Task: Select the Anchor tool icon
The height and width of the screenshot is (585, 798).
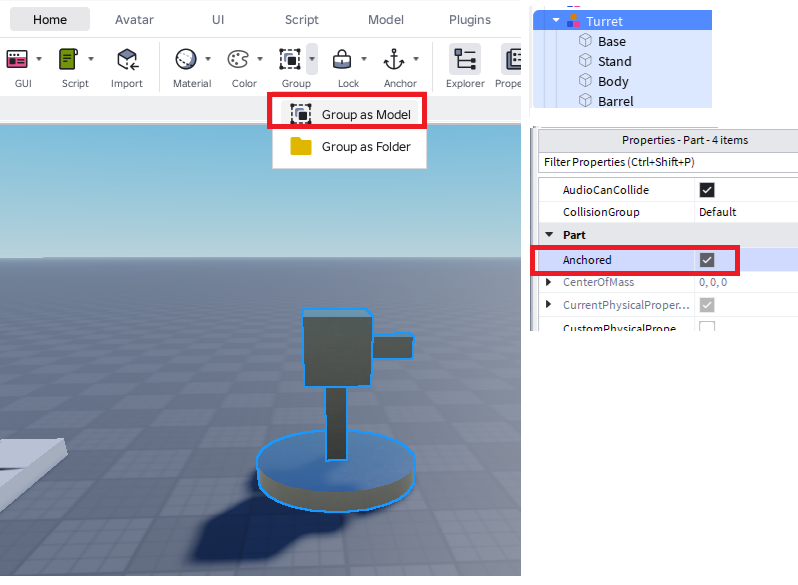Action: (394, 59)
